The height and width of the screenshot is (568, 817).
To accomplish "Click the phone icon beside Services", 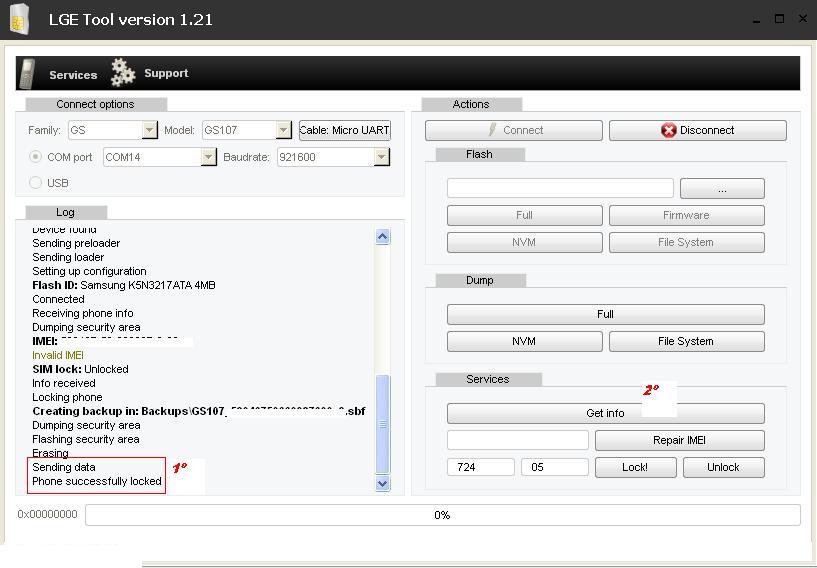I will 27,73.
